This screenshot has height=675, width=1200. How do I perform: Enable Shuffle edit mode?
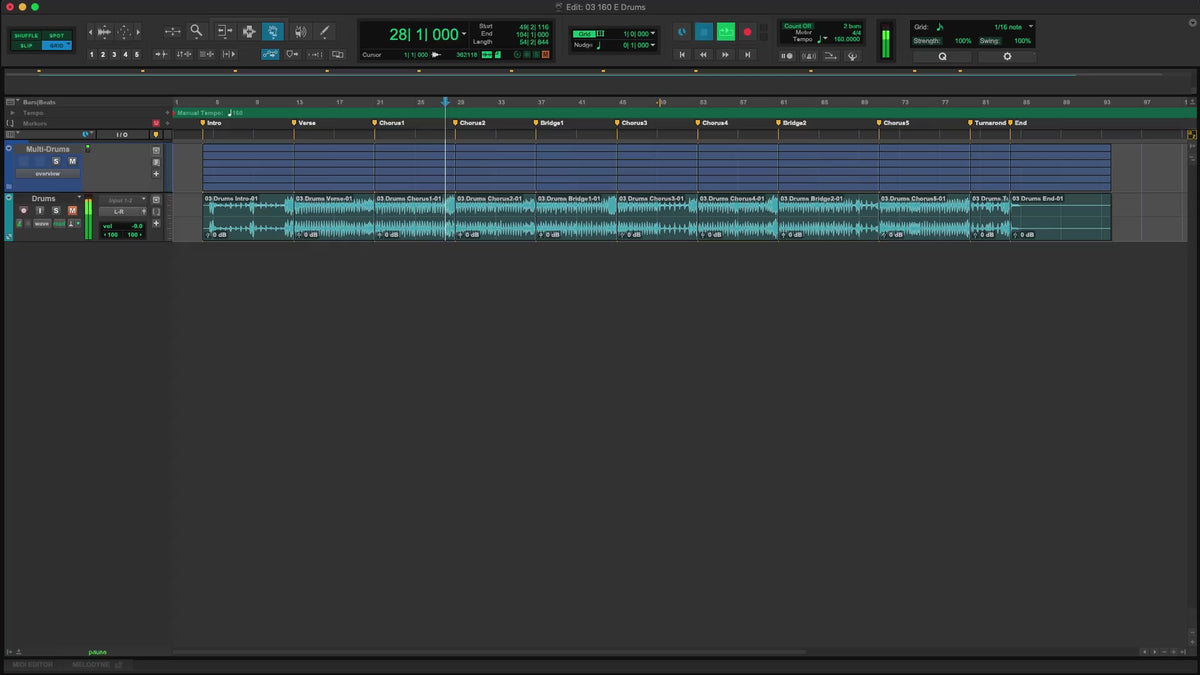pyautogui.click(x=26, y=36)
